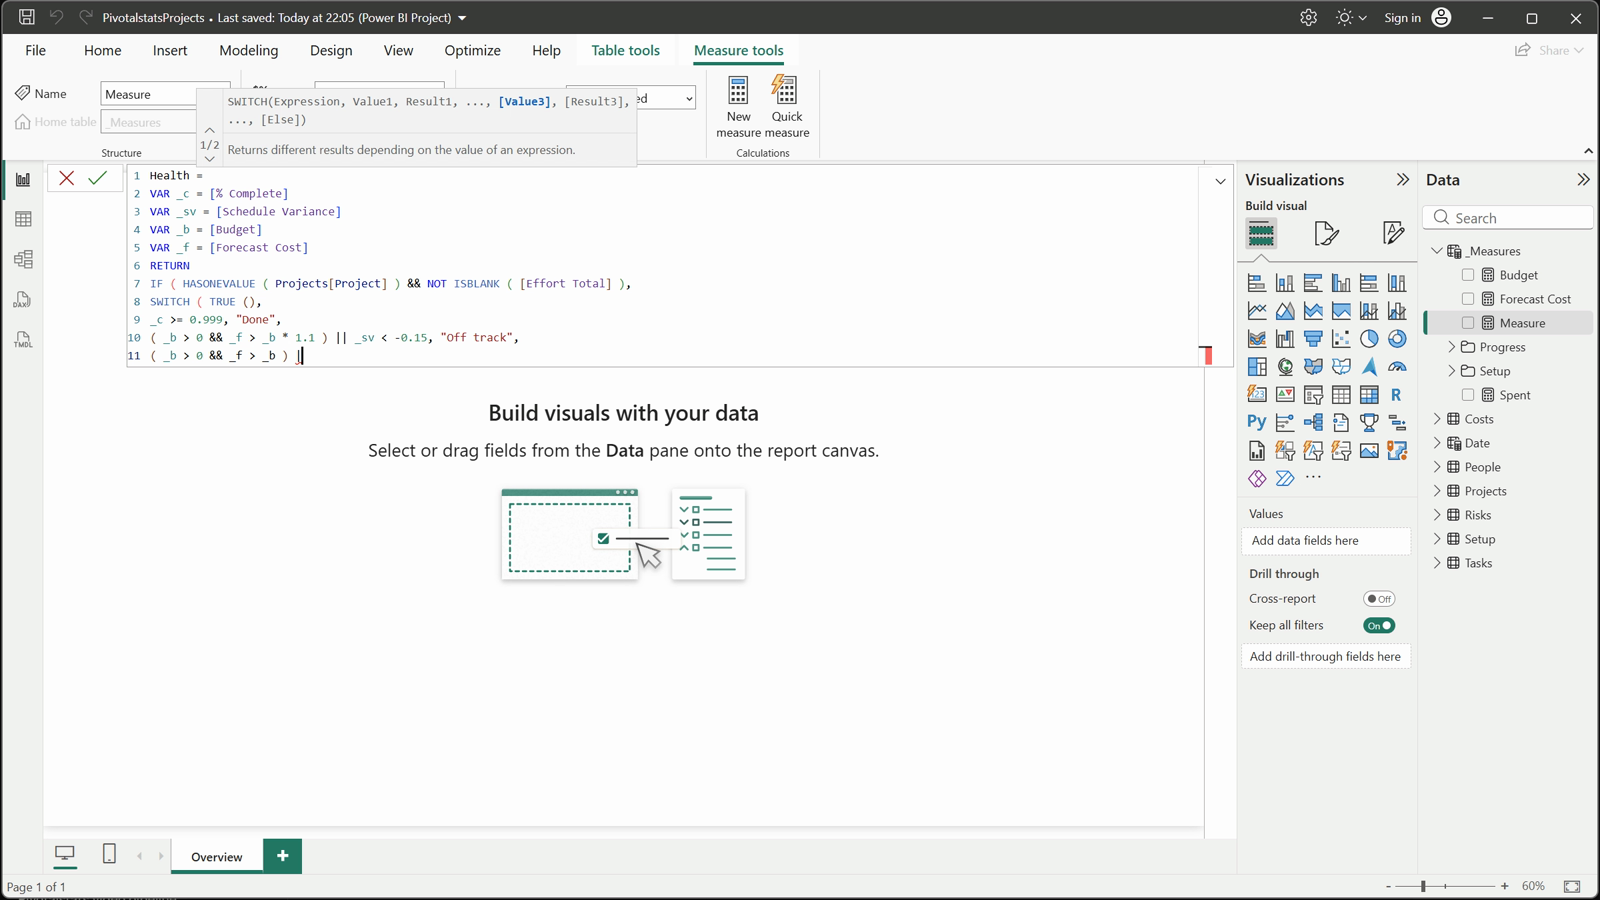Click the Data pane Search field
Screen dimensions: 1600x900
1508,218
